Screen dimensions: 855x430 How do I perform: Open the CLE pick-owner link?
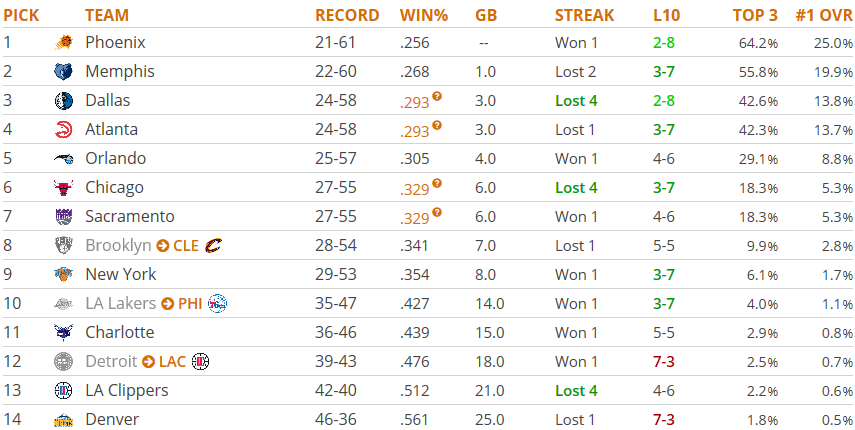click(185, 246)
